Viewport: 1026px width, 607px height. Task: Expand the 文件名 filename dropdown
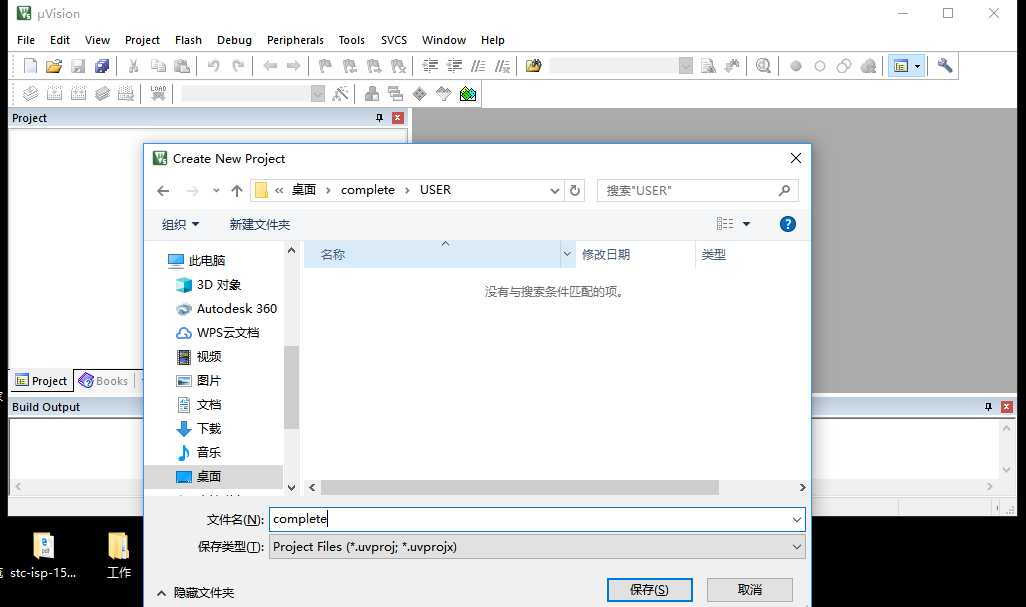click(796, 519)
